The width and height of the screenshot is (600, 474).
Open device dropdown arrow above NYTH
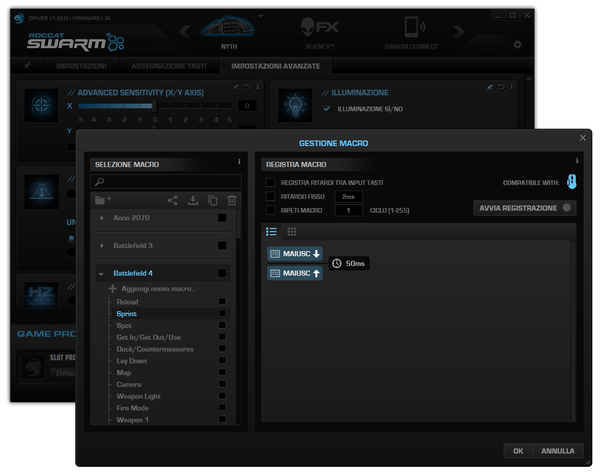pos(261,16)
